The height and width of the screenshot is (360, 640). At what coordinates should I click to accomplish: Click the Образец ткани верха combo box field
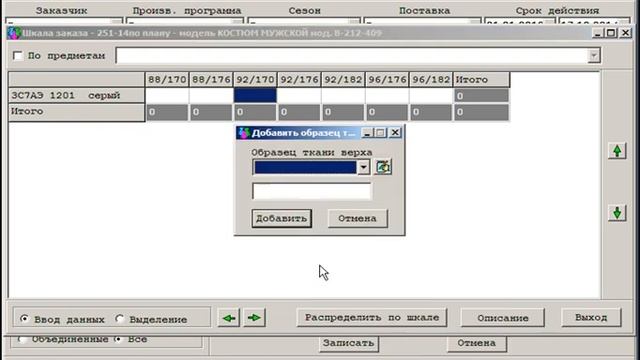(305, 167)
